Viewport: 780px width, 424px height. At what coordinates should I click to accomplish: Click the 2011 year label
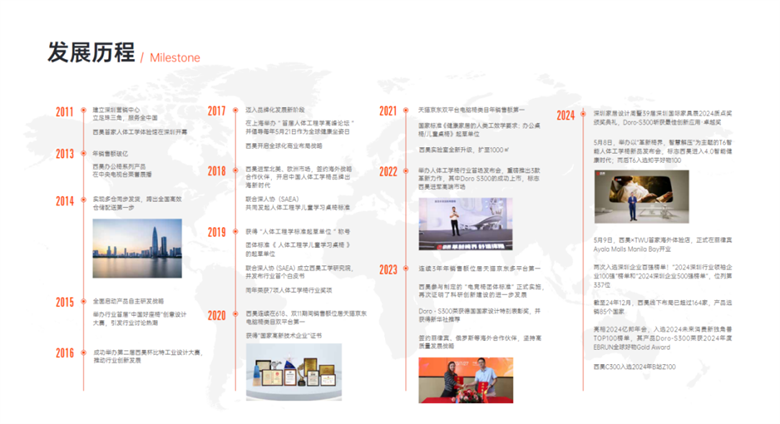point(65,111)
